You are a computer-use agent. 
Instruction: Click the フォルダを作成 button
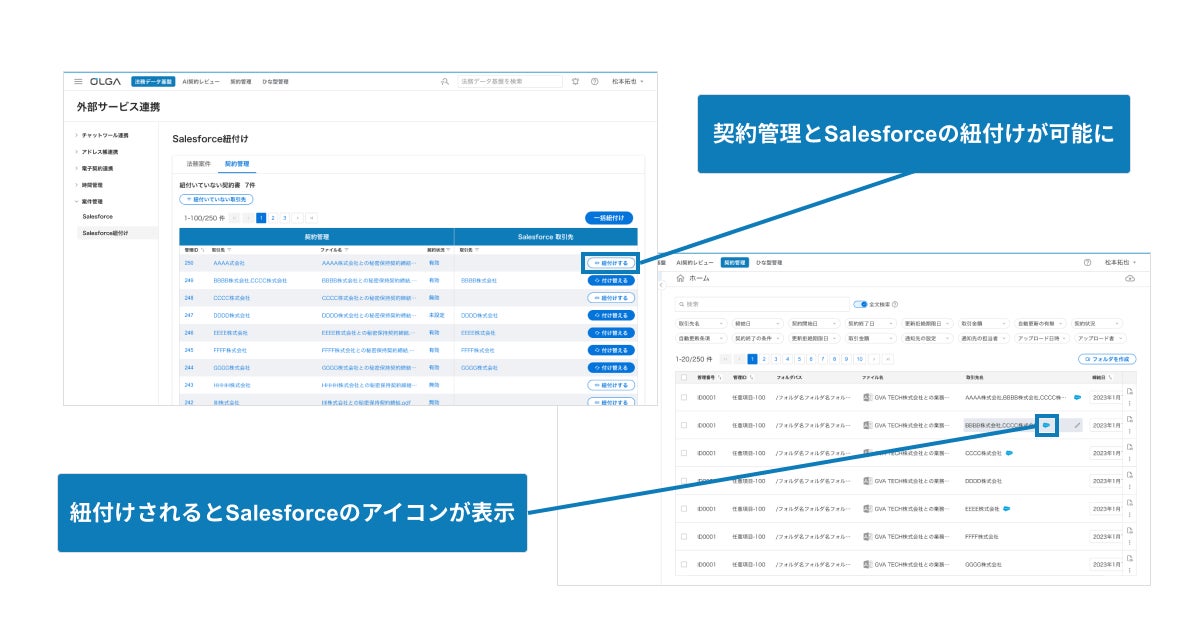pos(1107,358)
